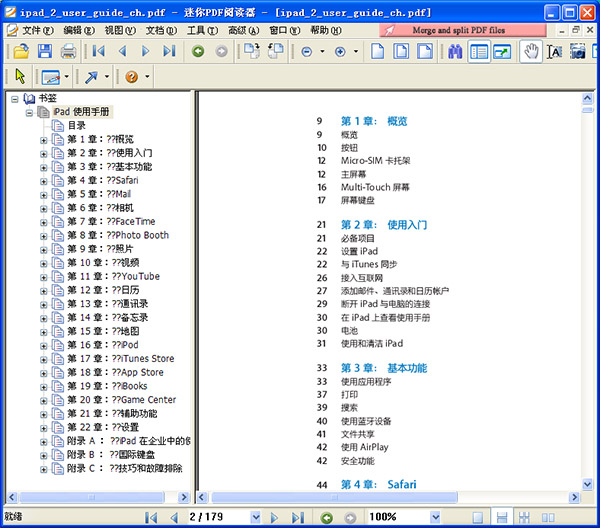Activate the hand pan tool
600x528 pixels.
[531, 51]
